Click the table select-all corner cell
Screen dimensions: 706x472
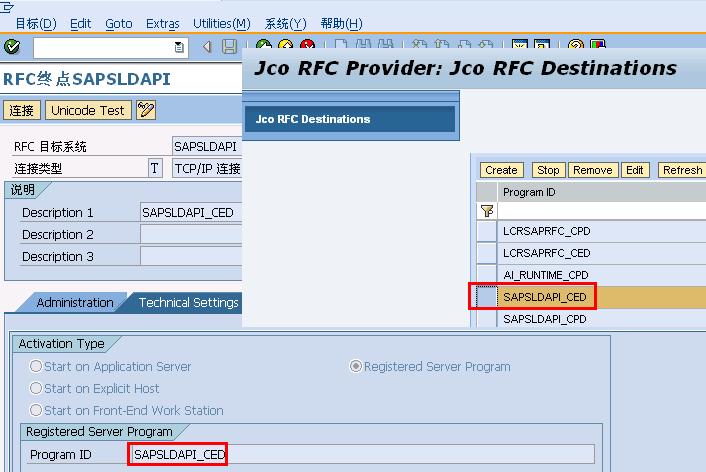(x=487, y=192)
